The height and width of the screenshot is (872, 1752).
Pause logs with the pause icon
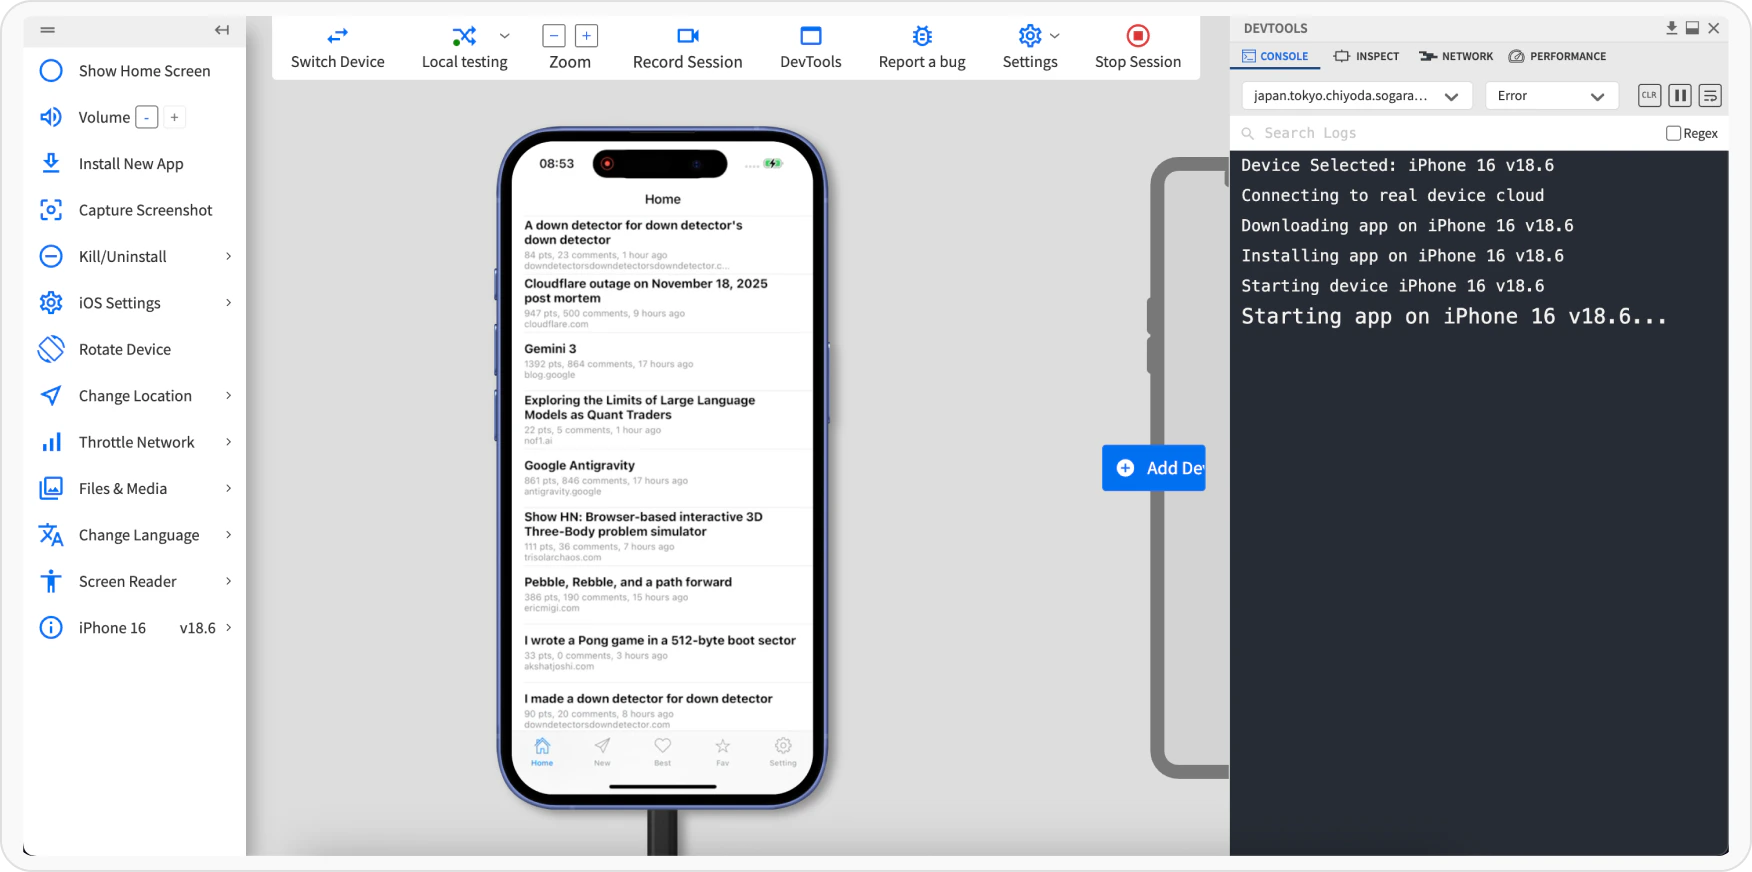coord(1680,96)
